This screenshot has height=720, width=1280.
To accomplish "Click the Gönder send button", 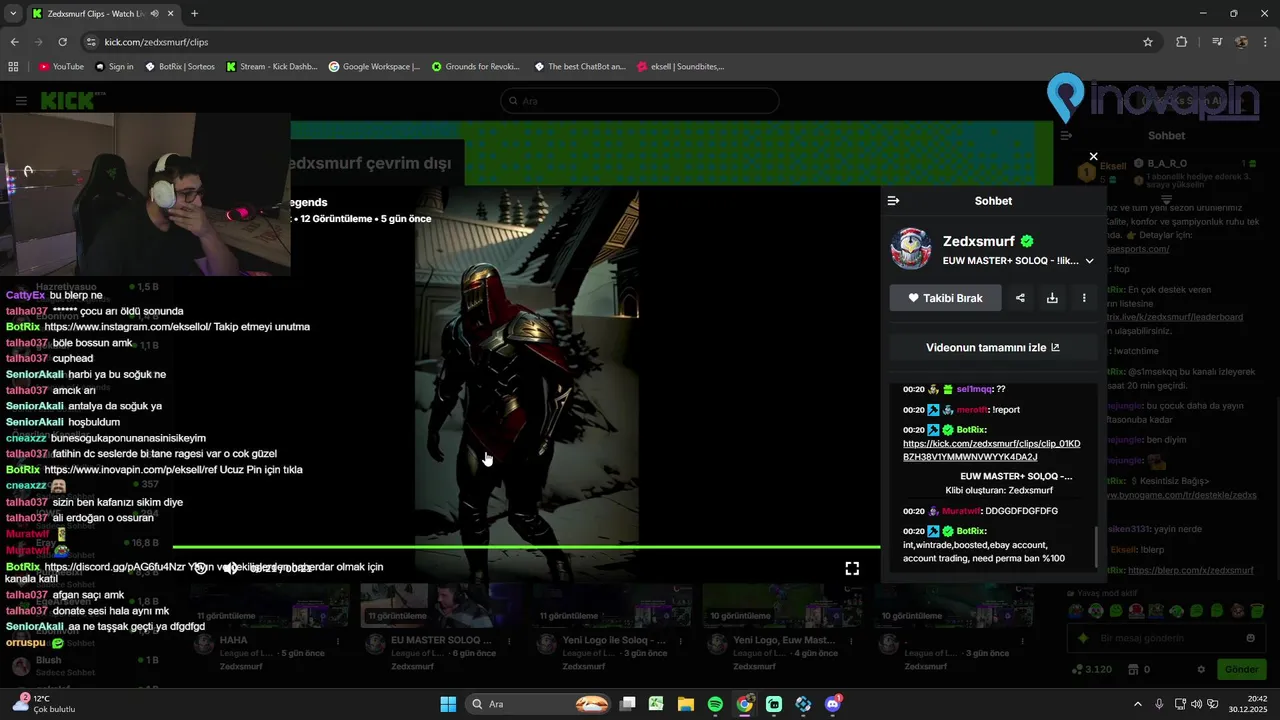I will click(1241, 669).
